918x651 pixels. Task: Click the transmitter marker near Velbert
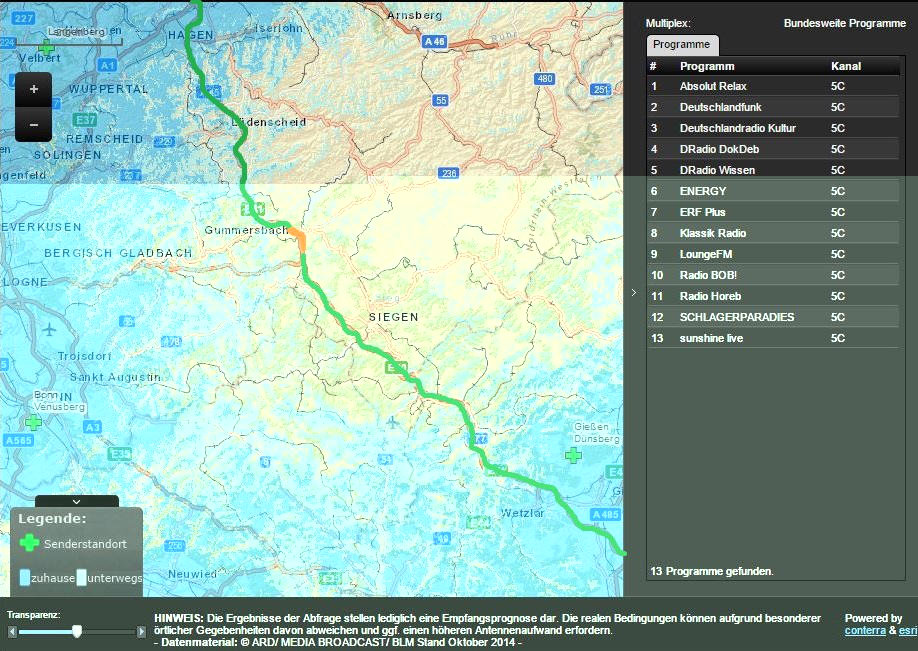point(46,47)
